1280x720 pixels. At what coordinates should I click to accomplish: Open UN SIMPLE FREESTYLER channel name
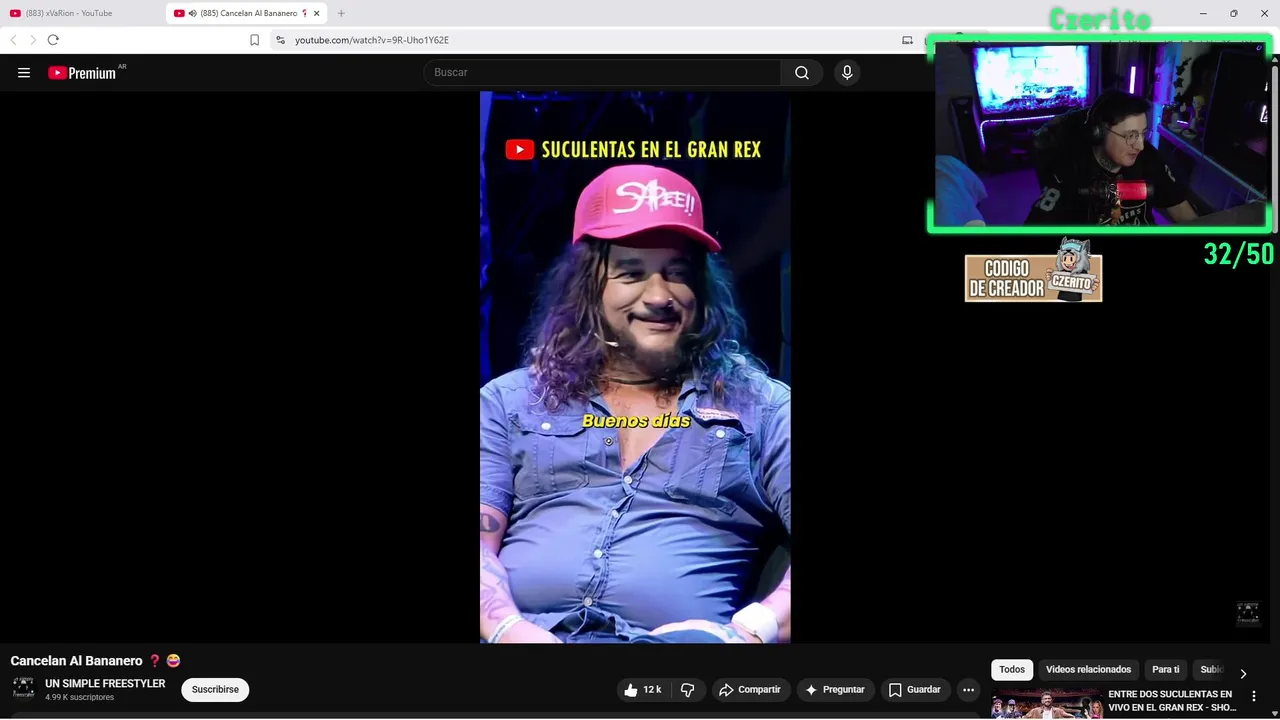pos(105,684)
